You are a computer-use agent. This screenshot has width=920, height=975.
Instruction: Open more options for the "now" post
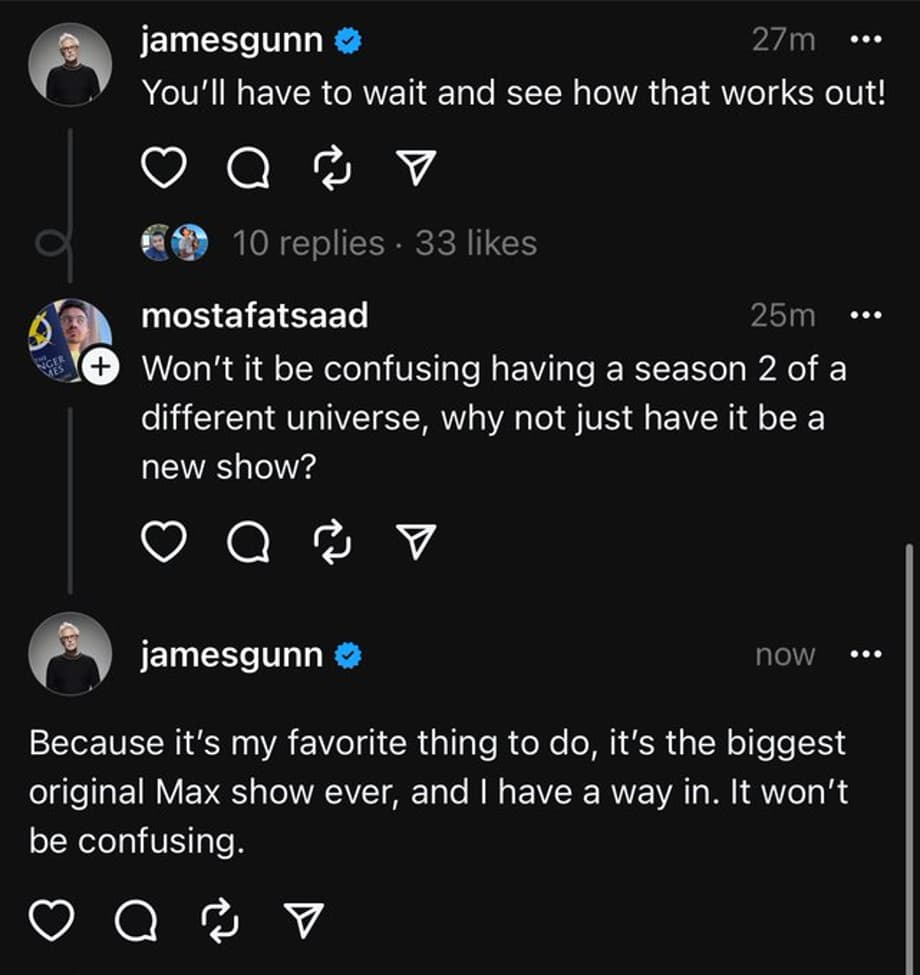pos(864,656)
